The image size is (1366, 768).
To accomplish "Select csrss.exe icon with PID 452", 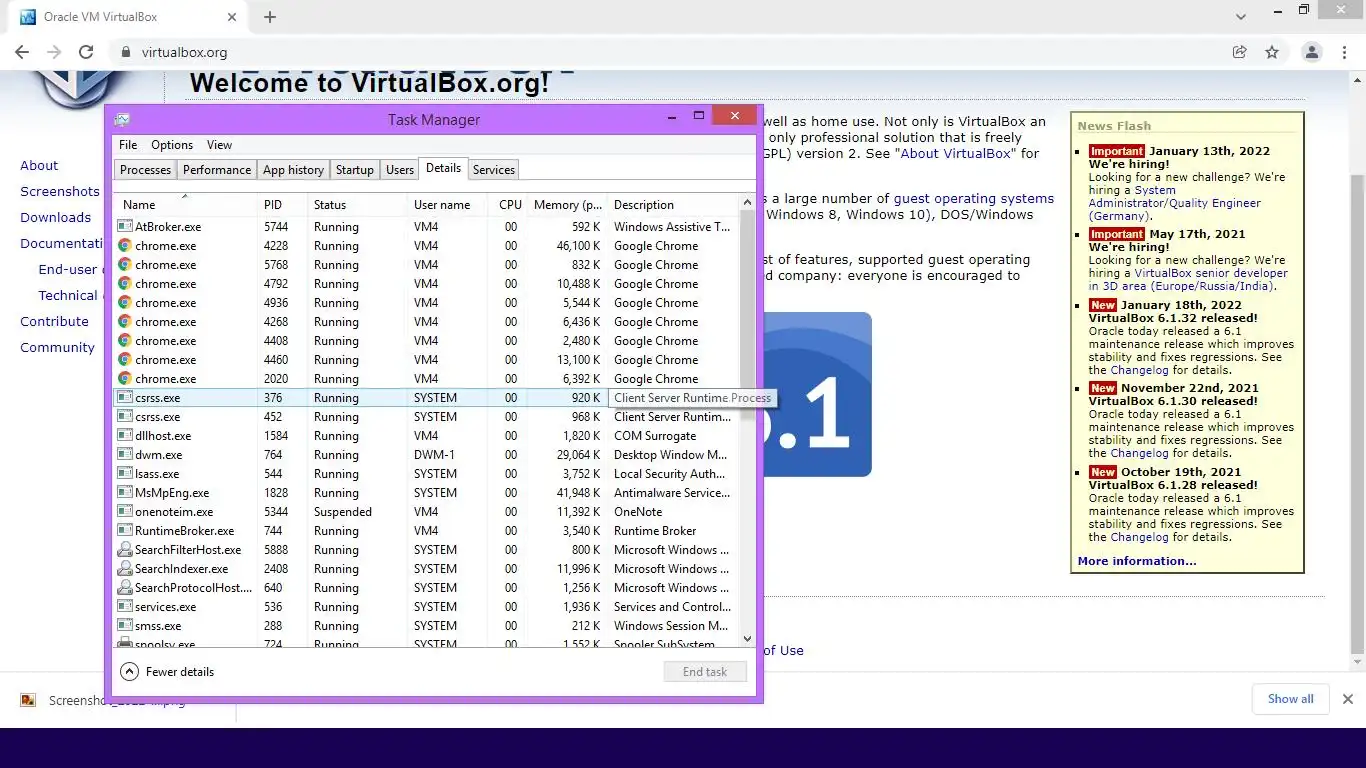I will pos(125,417).
